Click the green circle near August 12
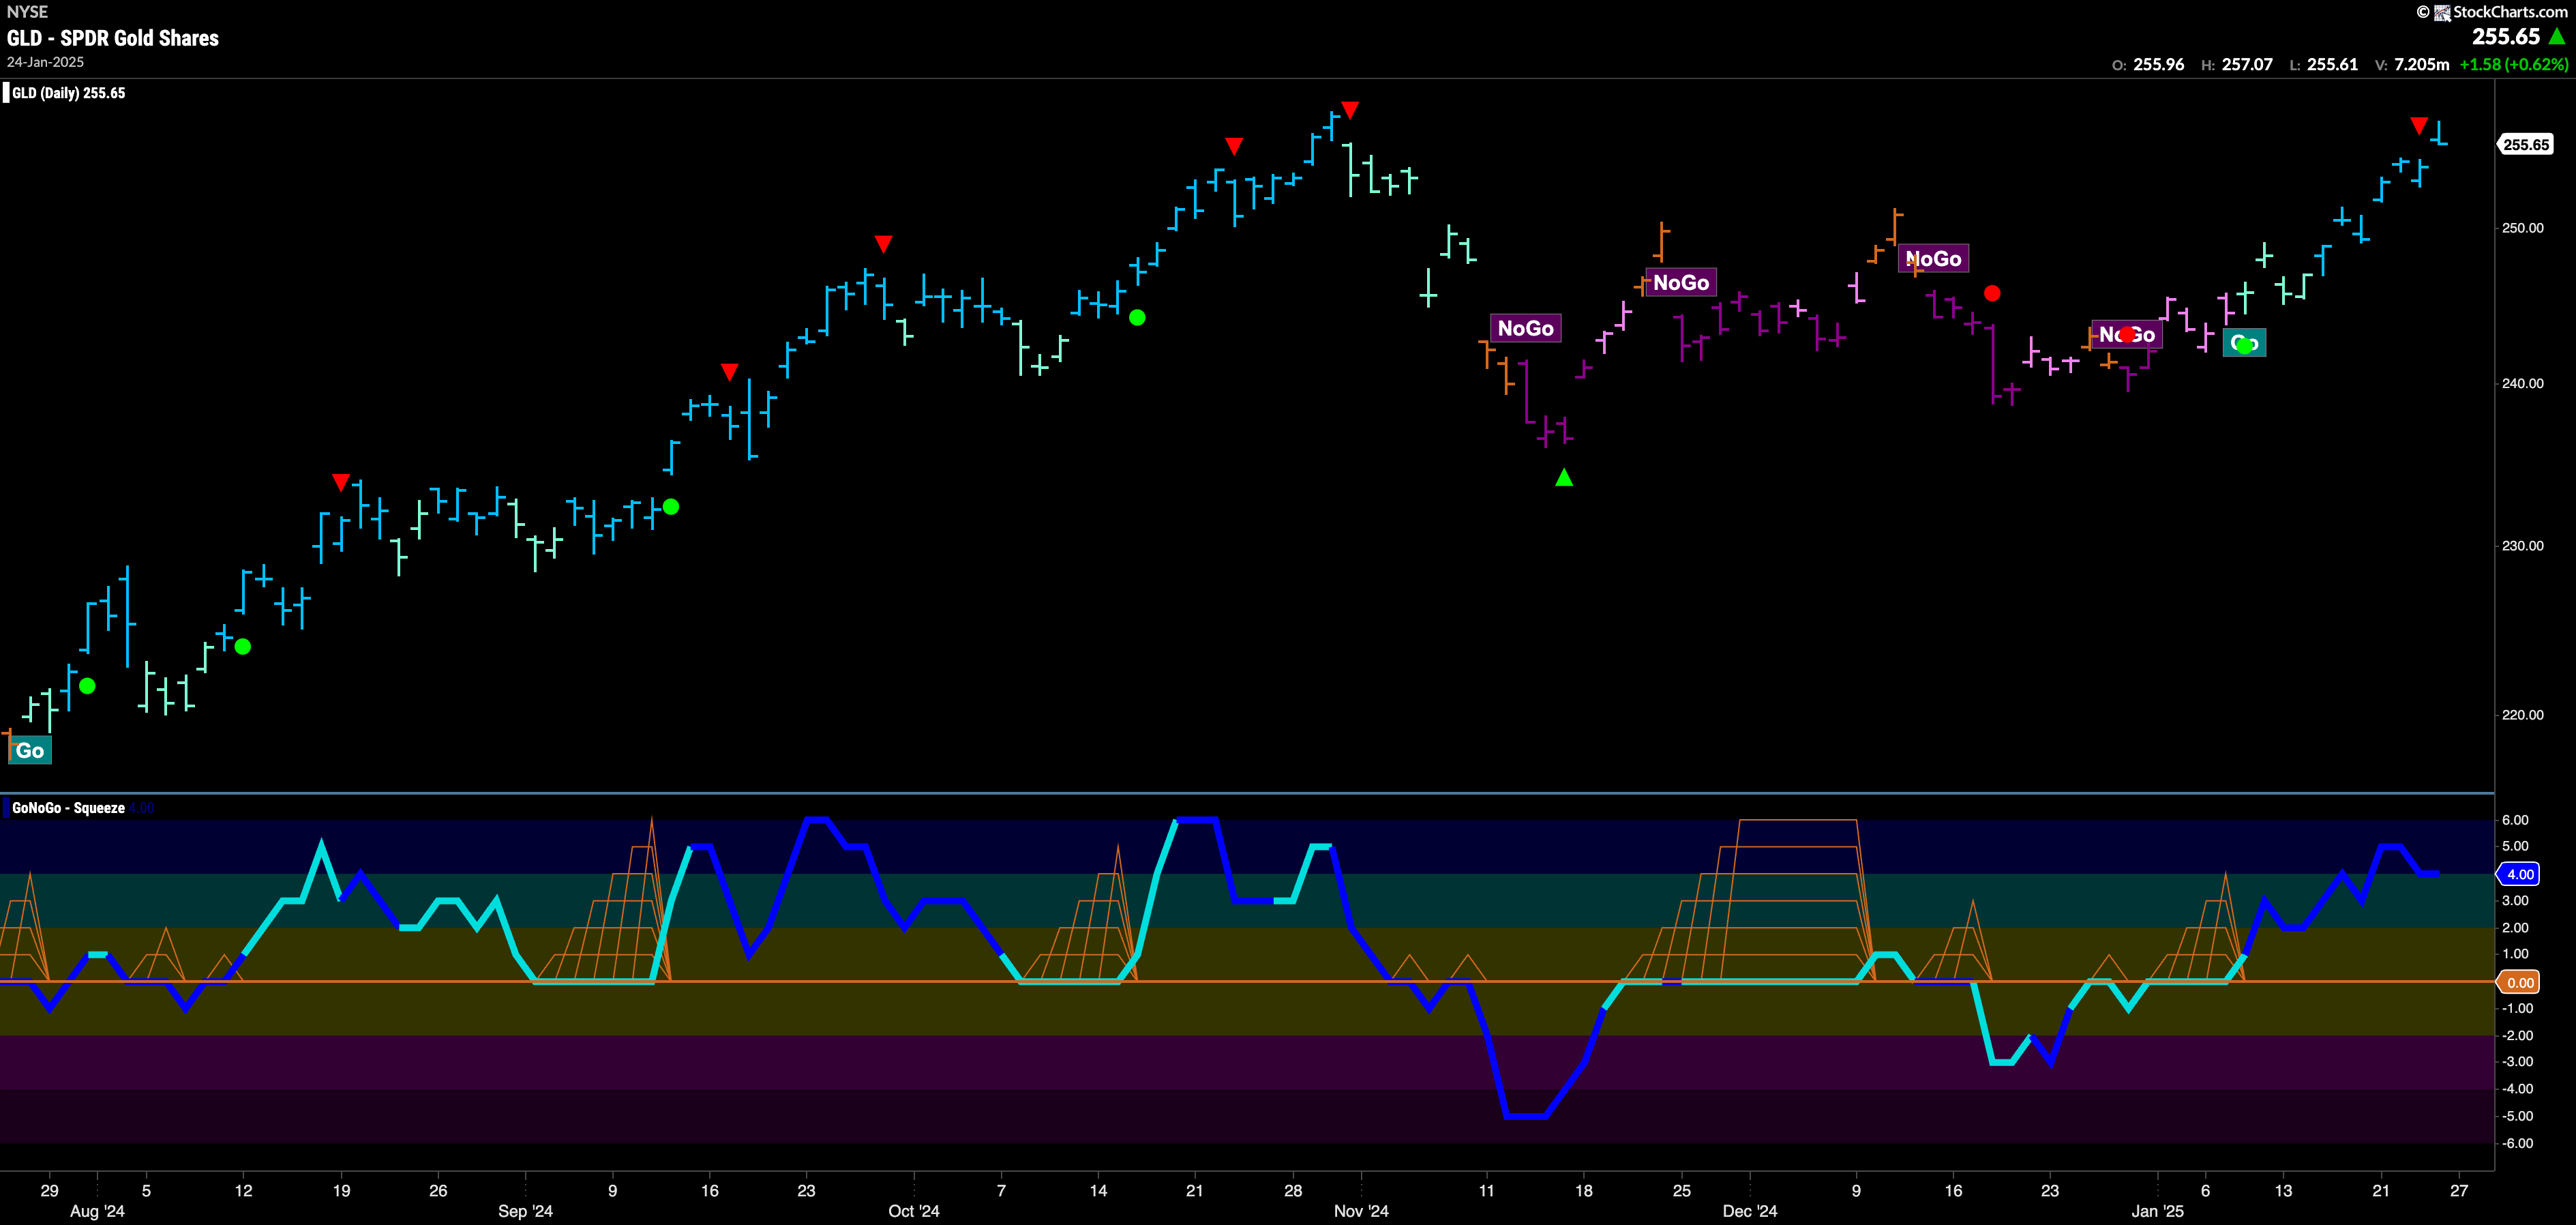This screenshot has height=1225, width=2576. point(243,647)
